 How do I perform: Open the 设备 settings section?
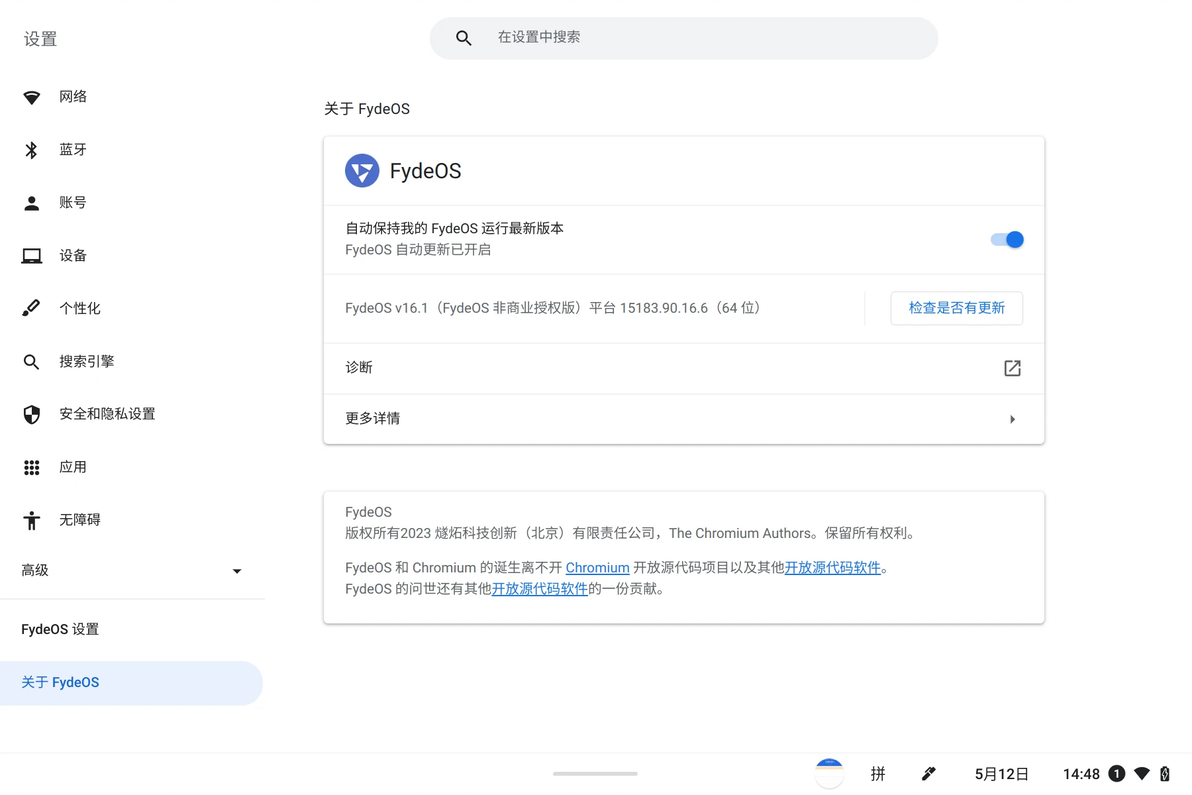132,255
